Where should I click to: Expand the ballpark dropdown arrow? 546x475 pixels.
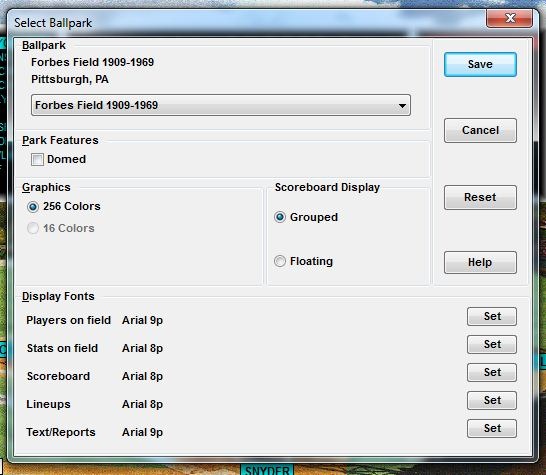(x=402, y=105)
